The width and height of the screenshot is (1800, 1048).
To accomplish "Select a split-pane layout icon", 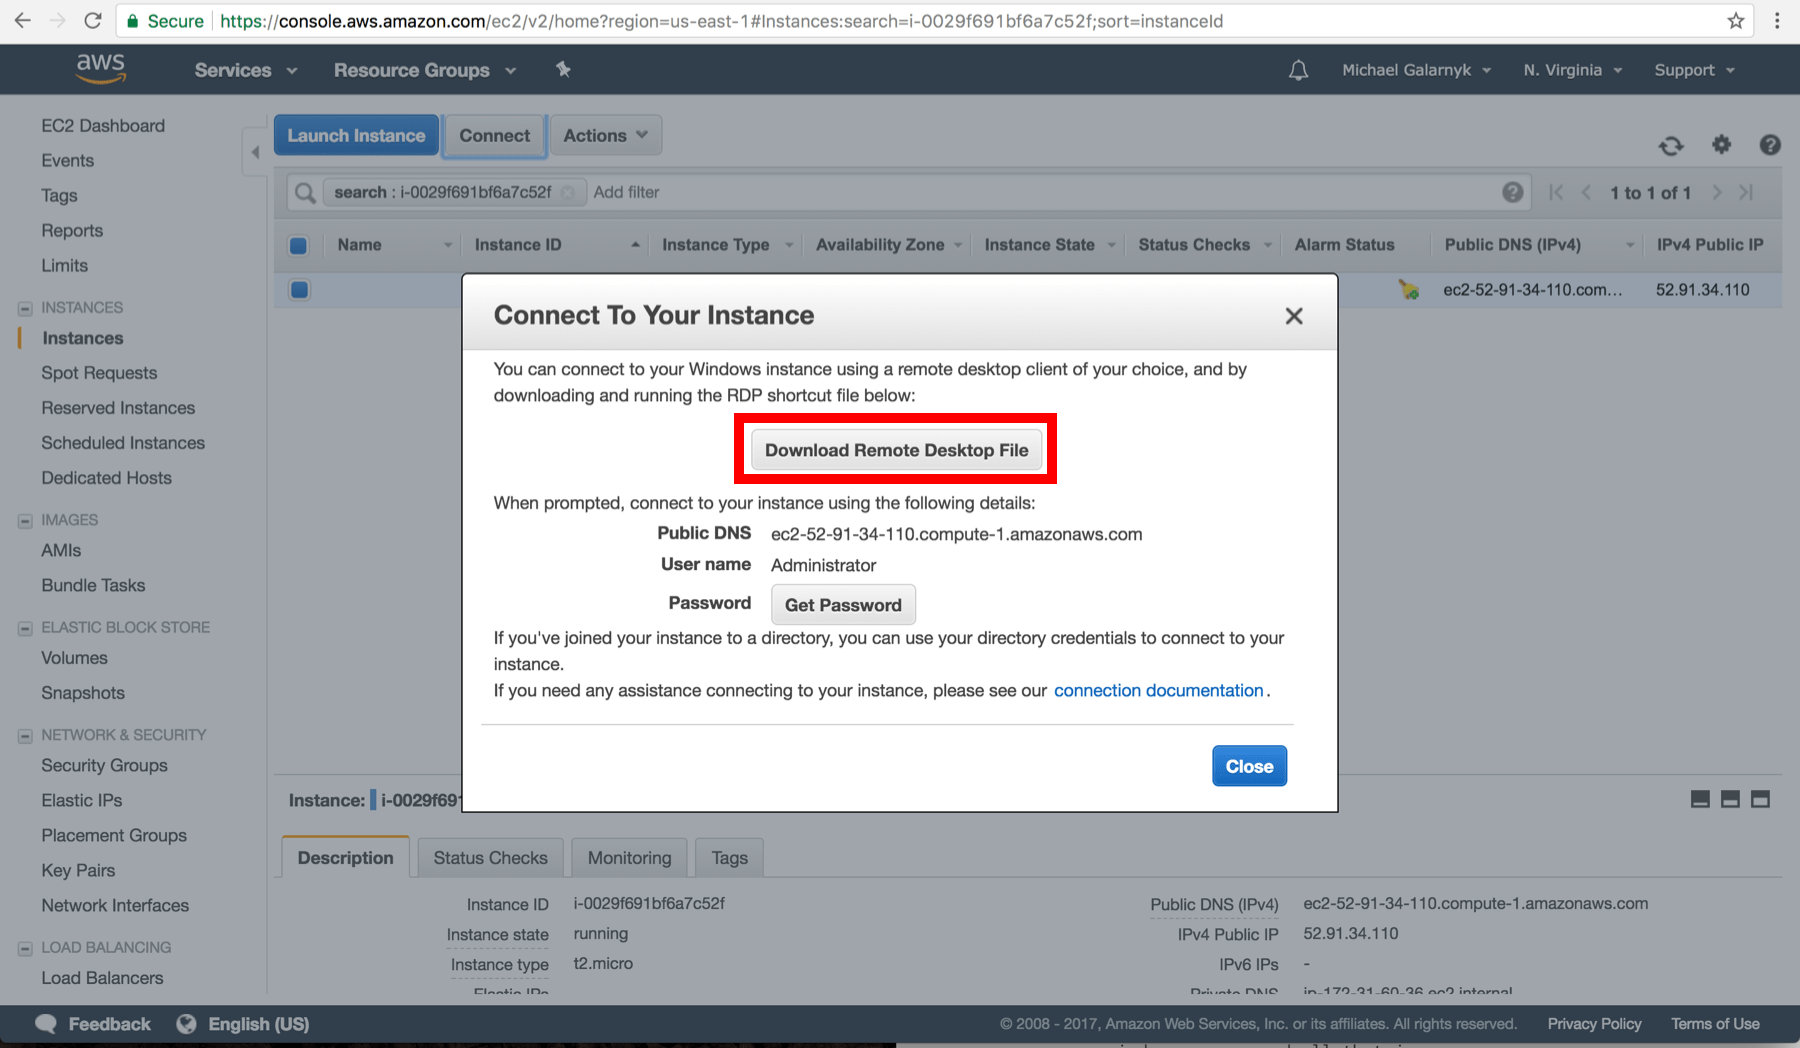I will [1730, 799].
